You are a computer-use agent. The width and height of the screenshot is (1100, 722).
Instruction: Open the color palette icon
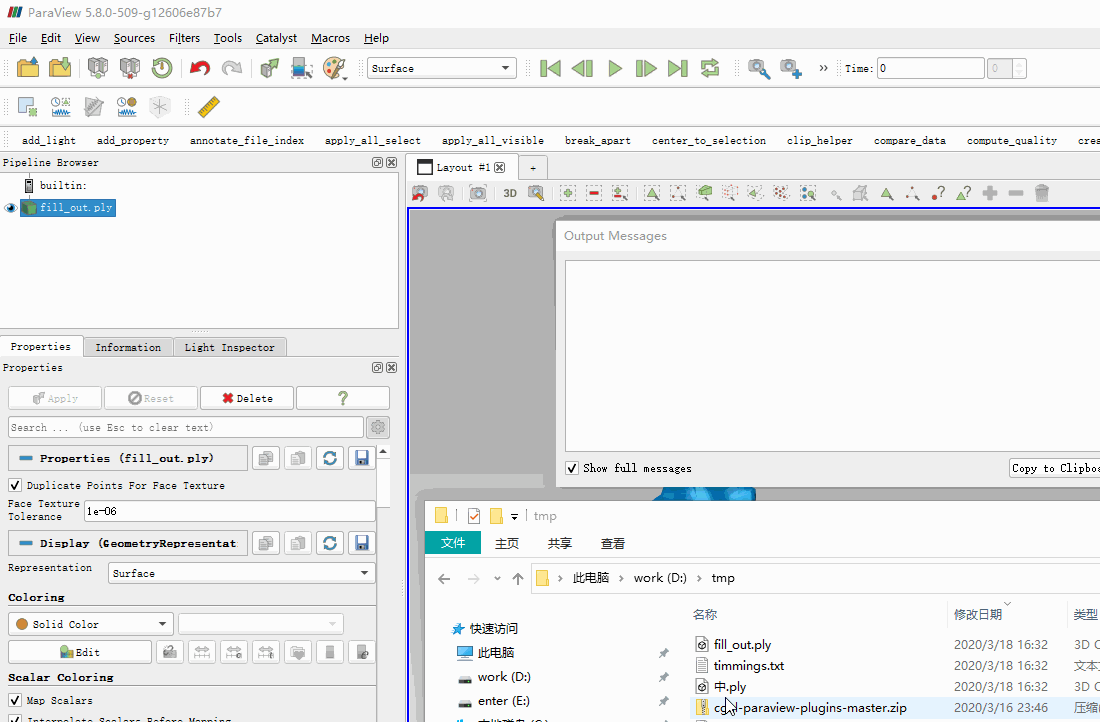pyautogui.click(x=335, y=68)
